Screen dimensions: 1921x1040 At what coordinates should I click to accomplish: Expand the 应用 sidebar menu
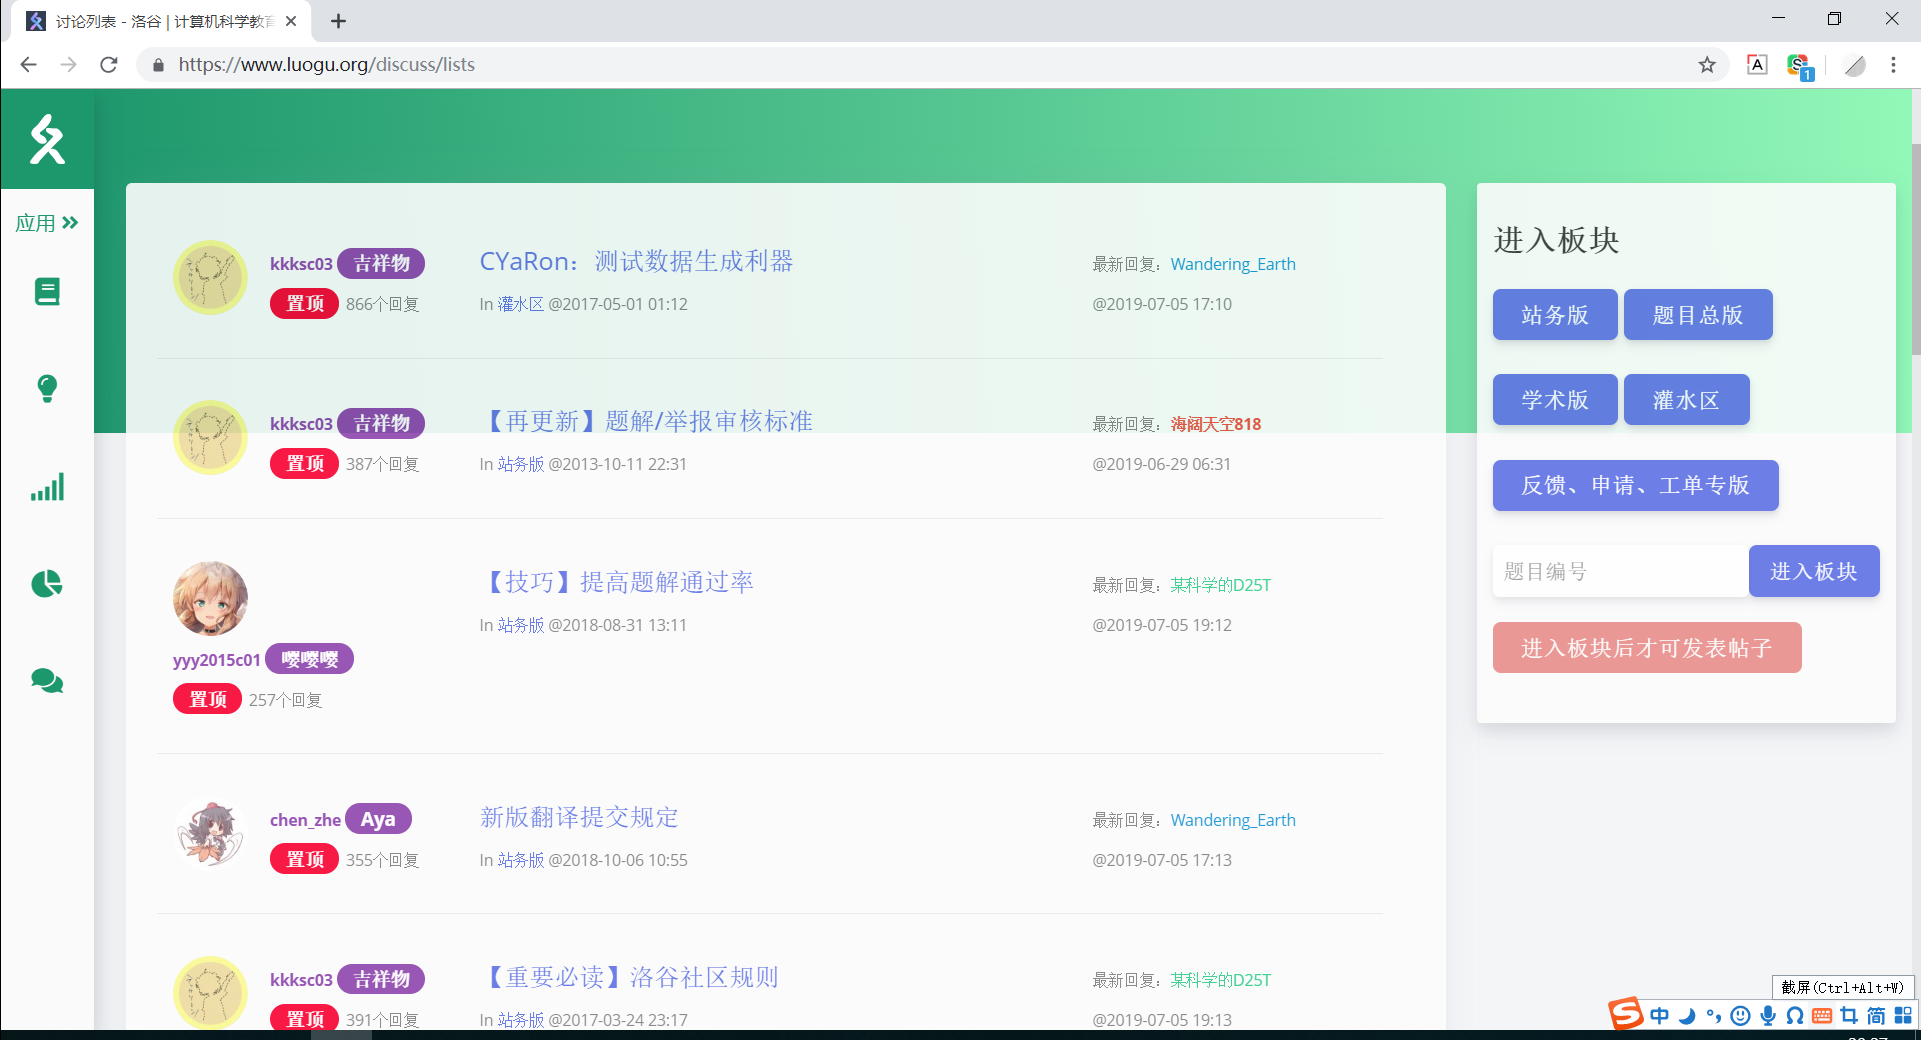(x=47, y=223)
